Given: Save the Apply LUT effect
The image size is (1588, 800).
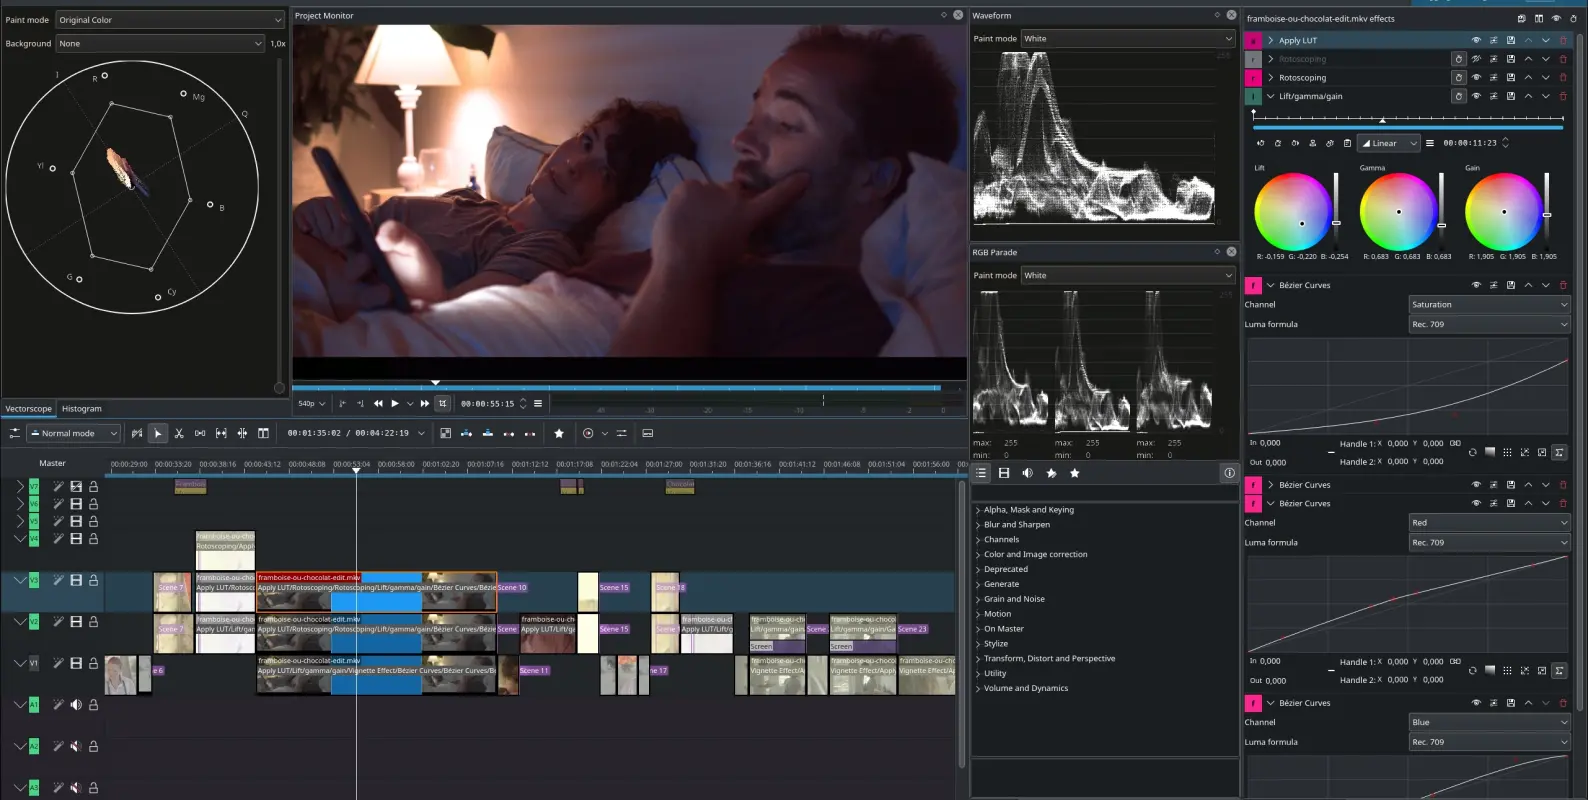Looking at the screenshot, I should (1511, 40).
